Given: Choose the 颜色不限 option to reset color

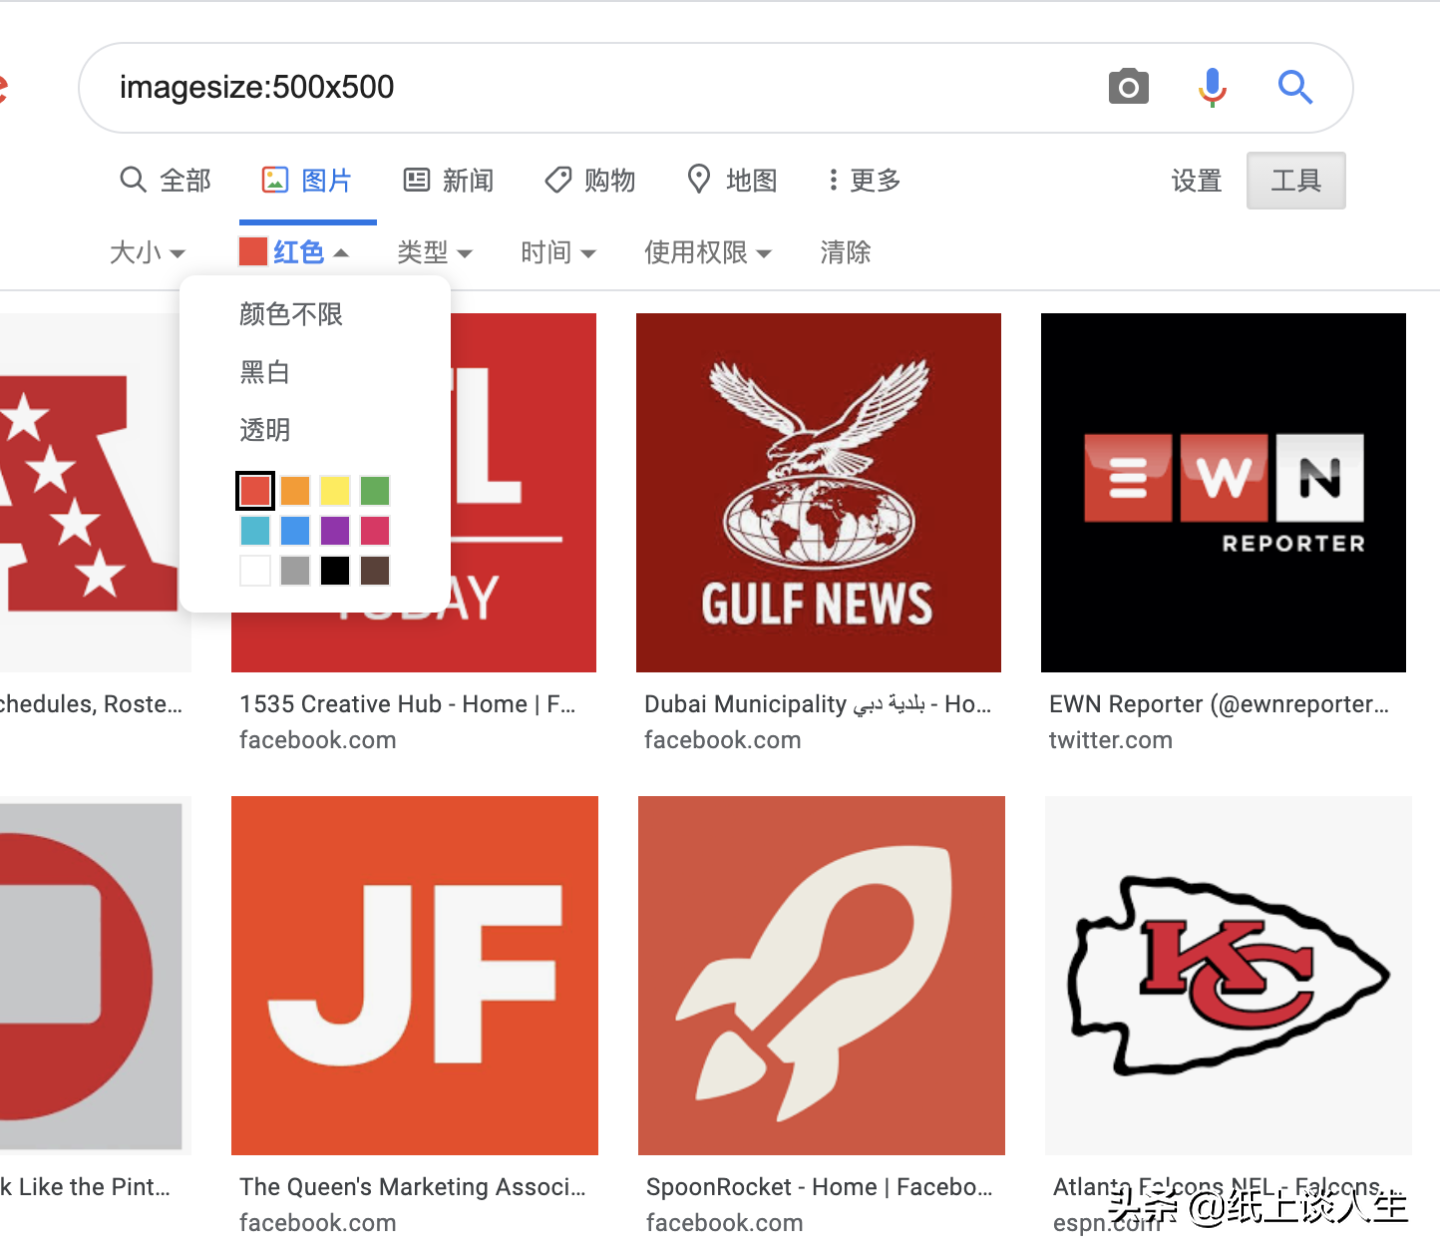Looking at the screenshot, I should 290,314.
